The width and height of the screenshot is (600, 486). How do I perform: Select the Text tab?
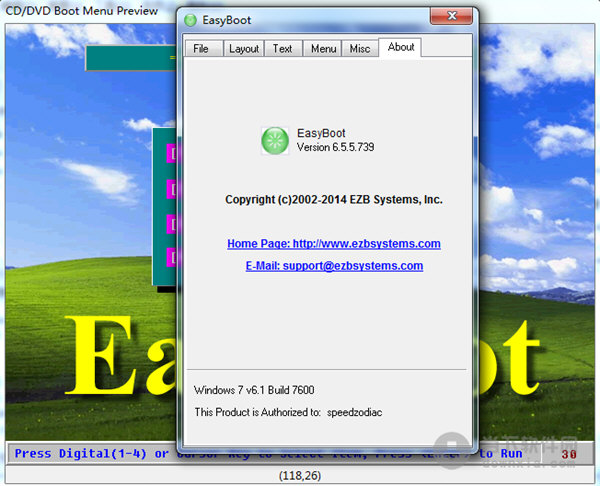(283, 48)
